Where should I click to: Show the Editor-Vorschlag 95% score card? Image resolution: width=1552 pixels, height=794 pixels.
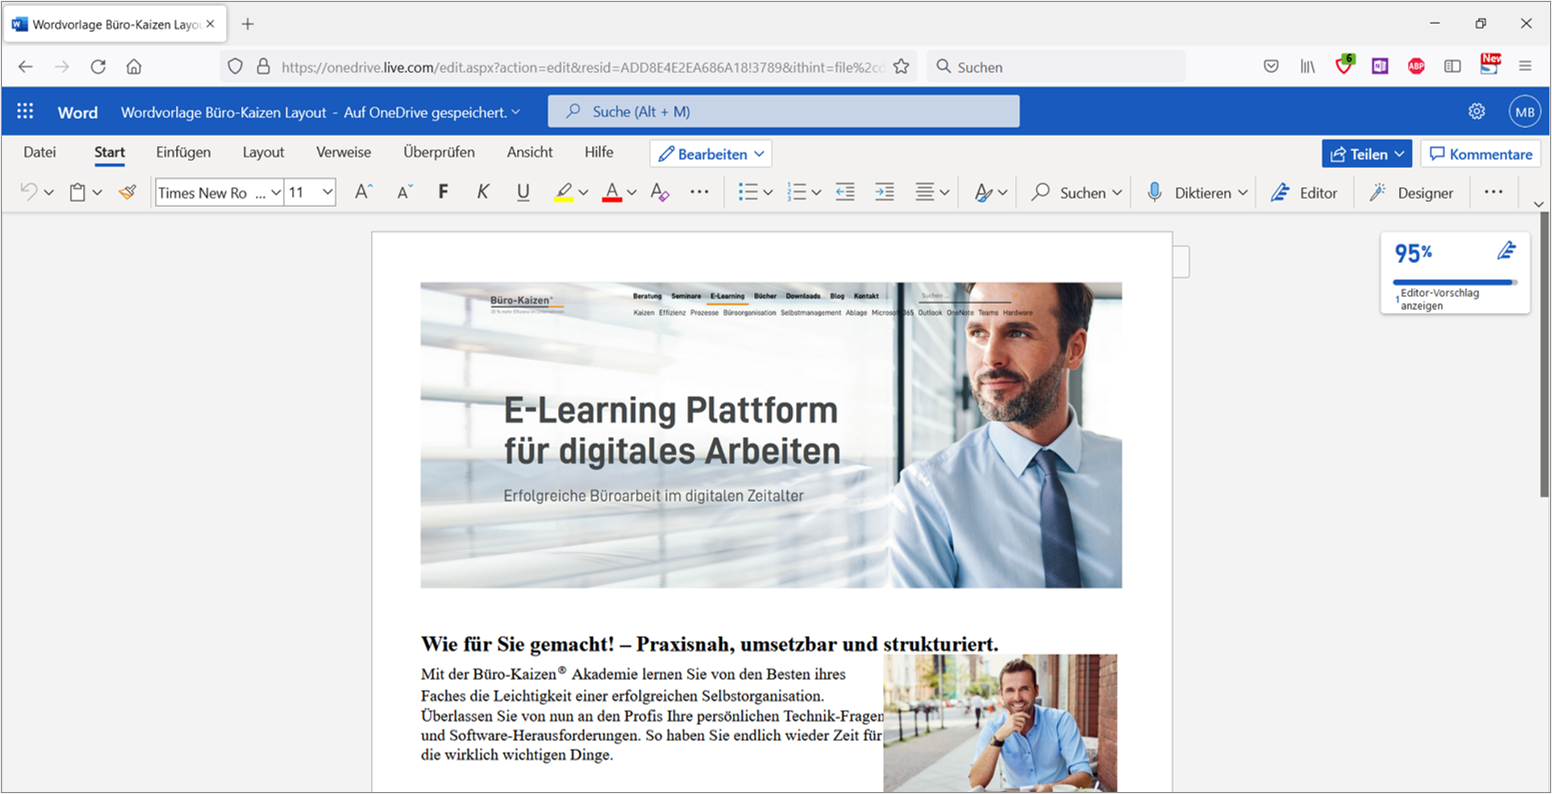[x=1455, y=273]
